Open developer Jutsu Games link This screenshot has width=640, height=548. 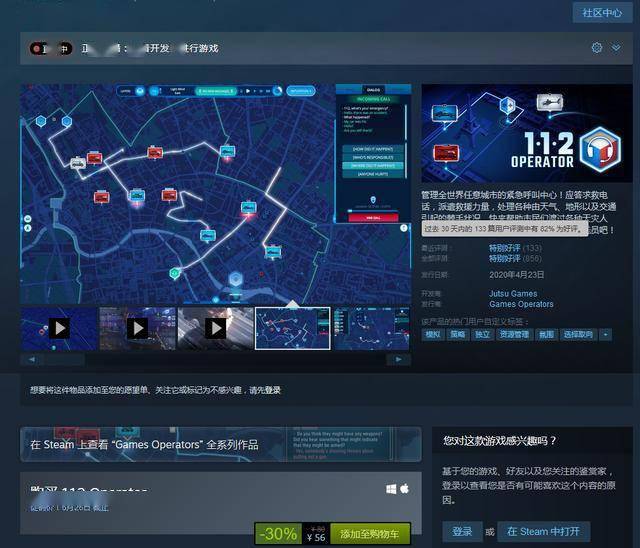513,293
